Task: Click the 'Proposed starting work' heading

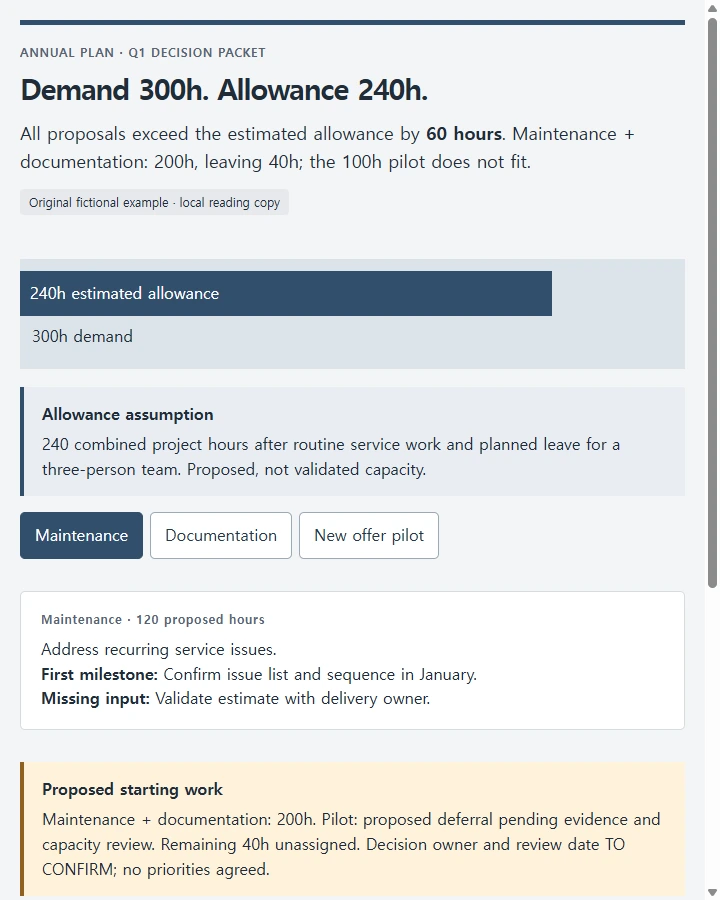Action: point(133,790)
